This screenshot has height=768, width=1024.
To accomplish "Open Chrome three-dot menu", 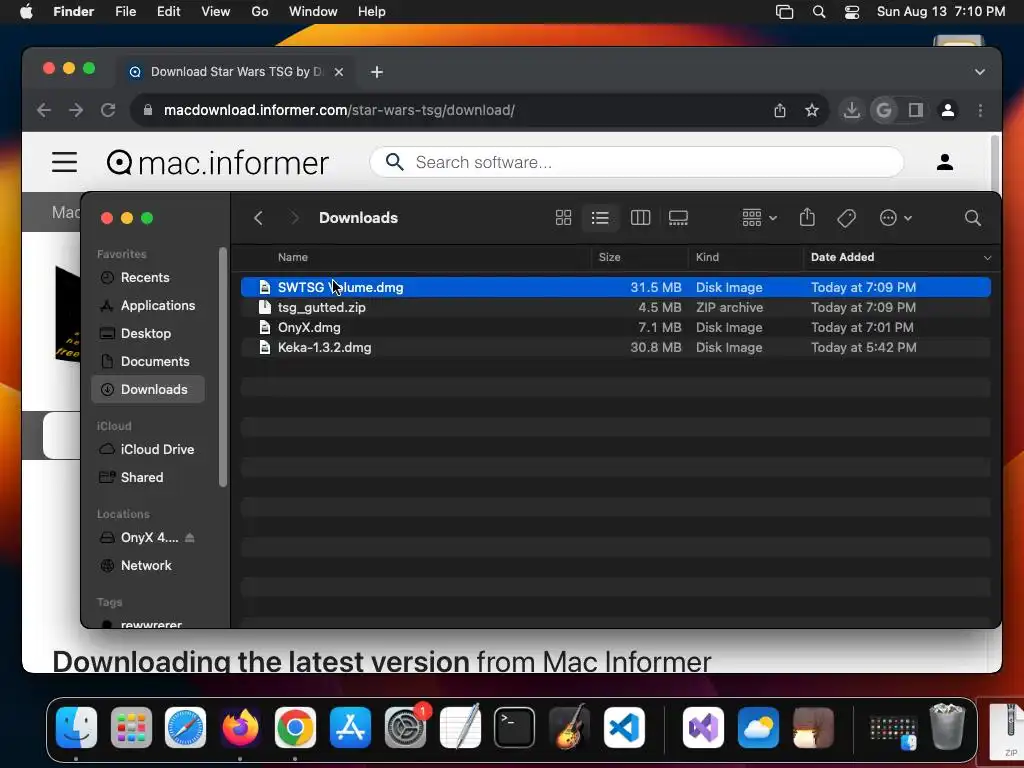I will [980, 110].
